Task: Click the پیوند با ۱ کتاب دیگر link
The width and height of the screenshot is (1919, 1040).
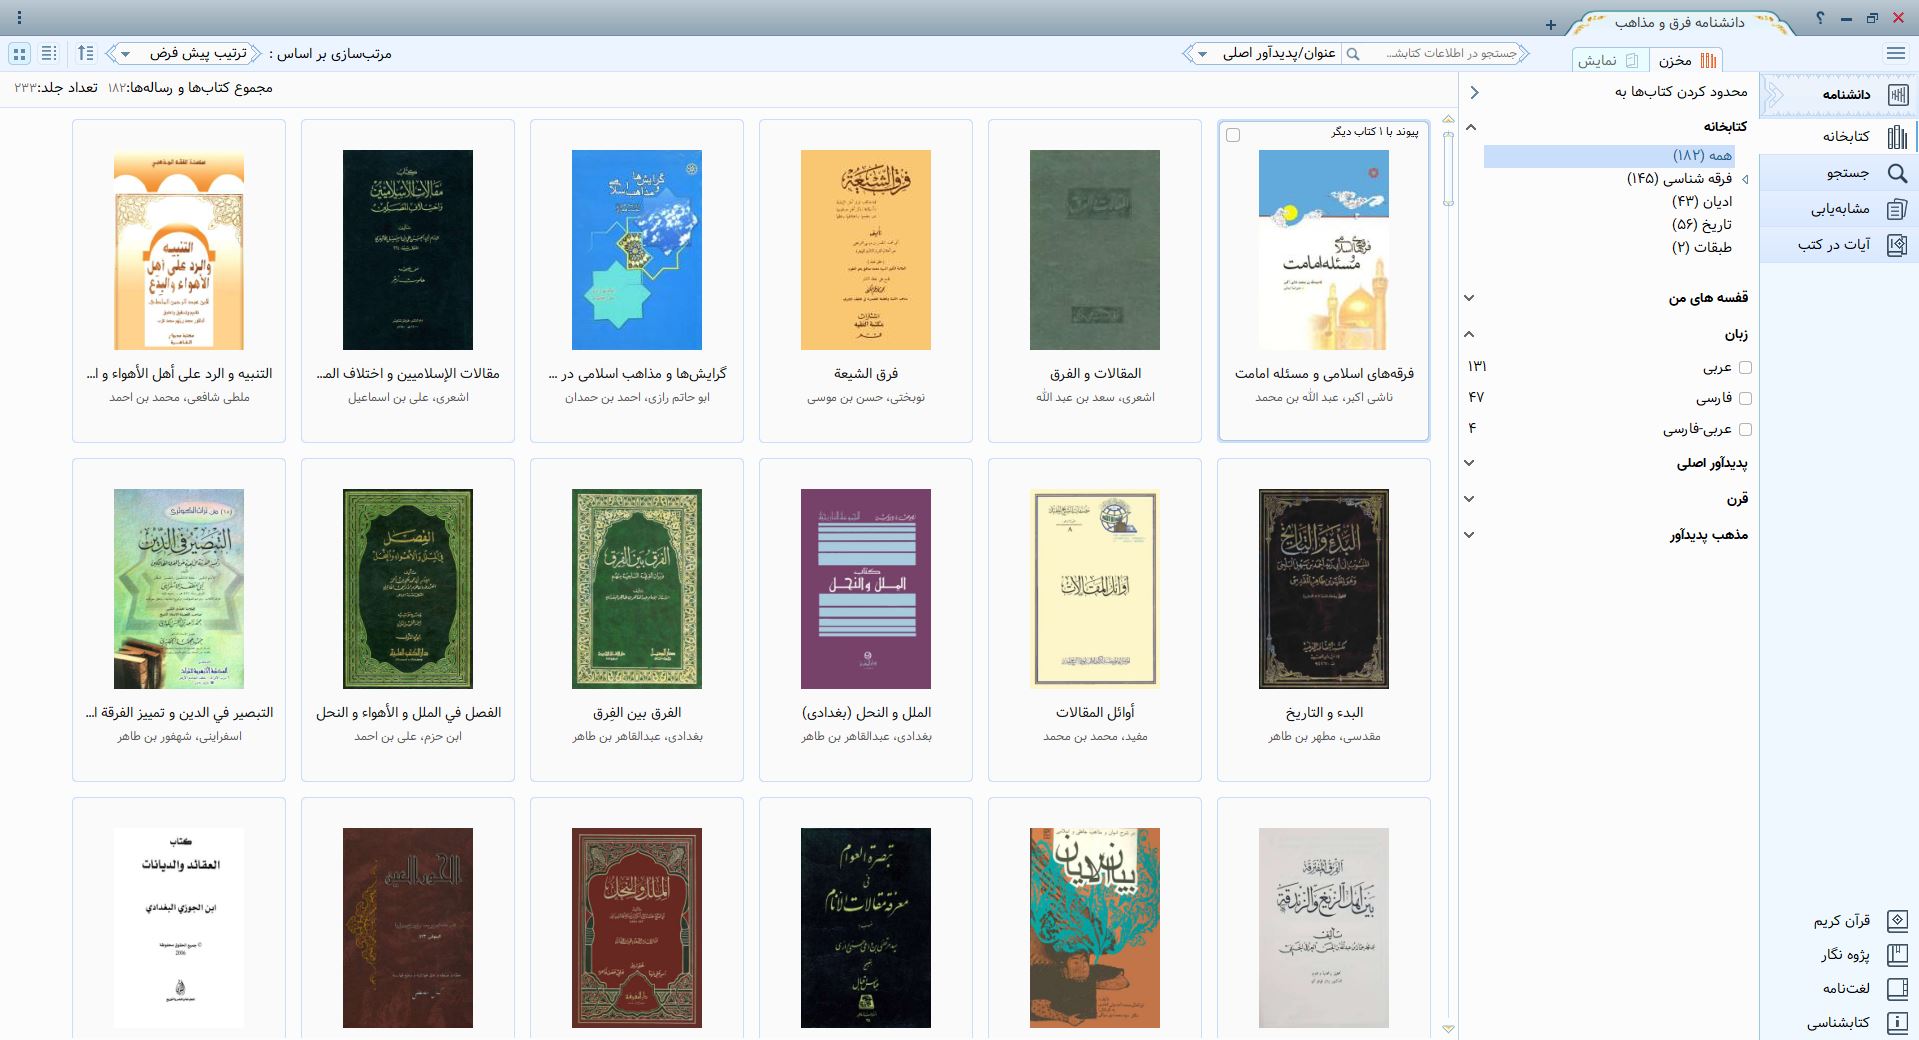Action: pos(1374,132)
